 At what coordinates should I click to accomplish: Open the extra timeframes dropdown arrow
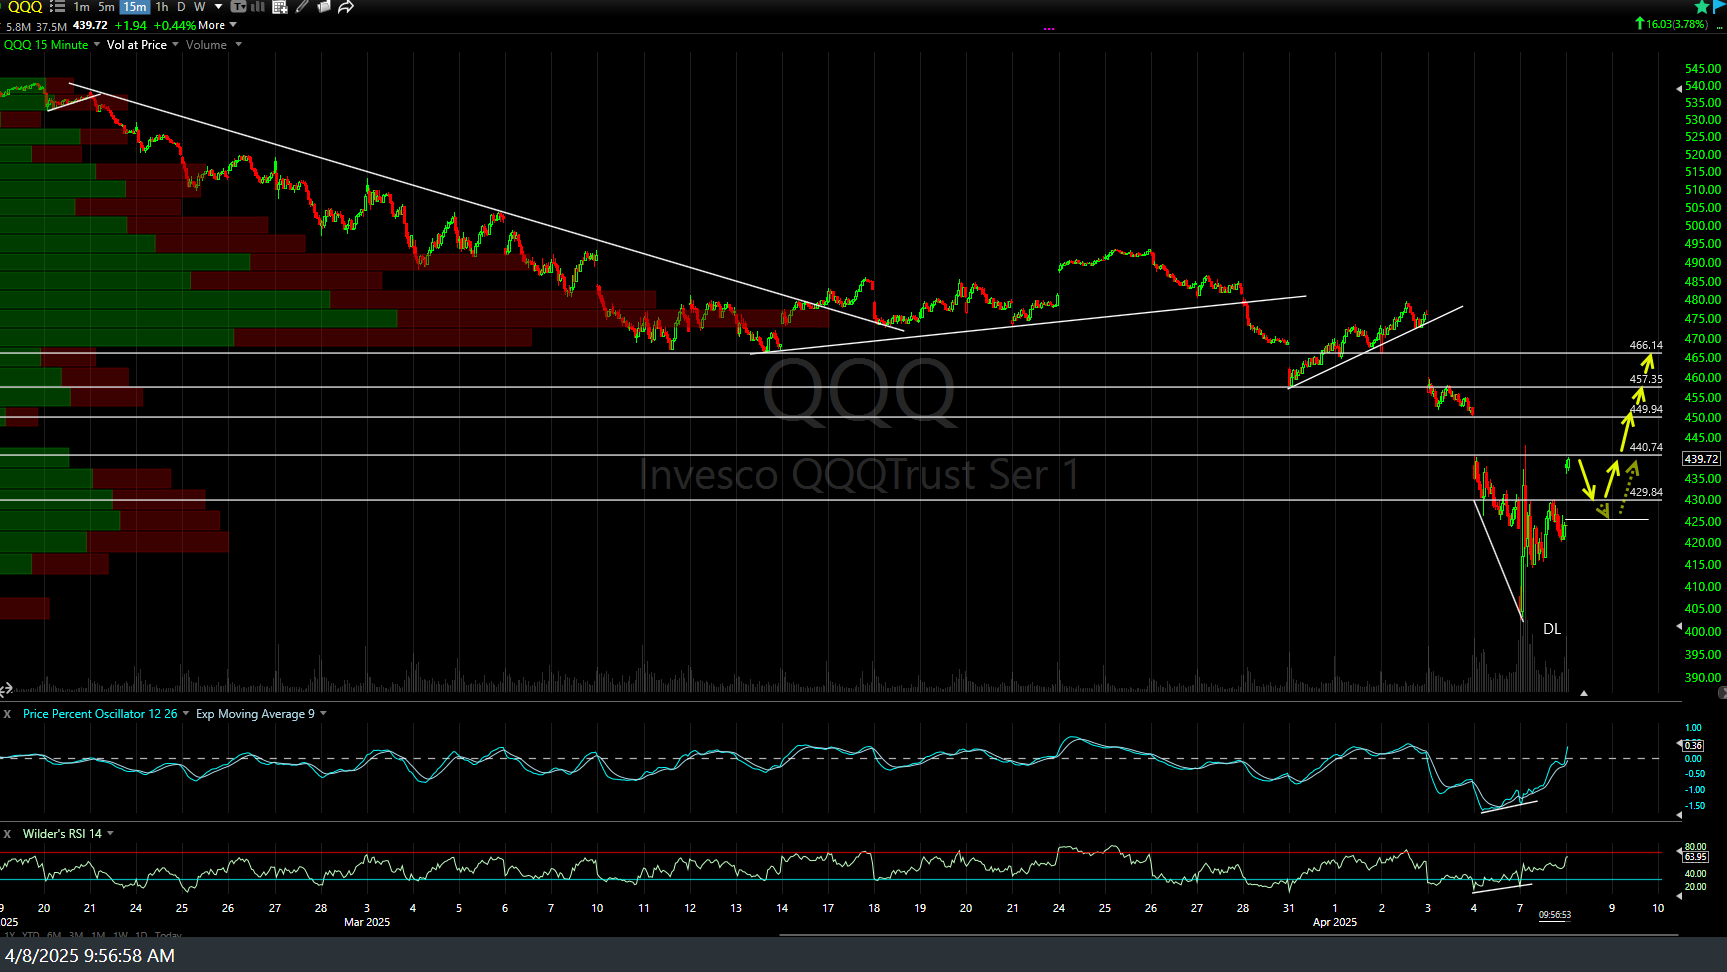[x=218, y=7]
